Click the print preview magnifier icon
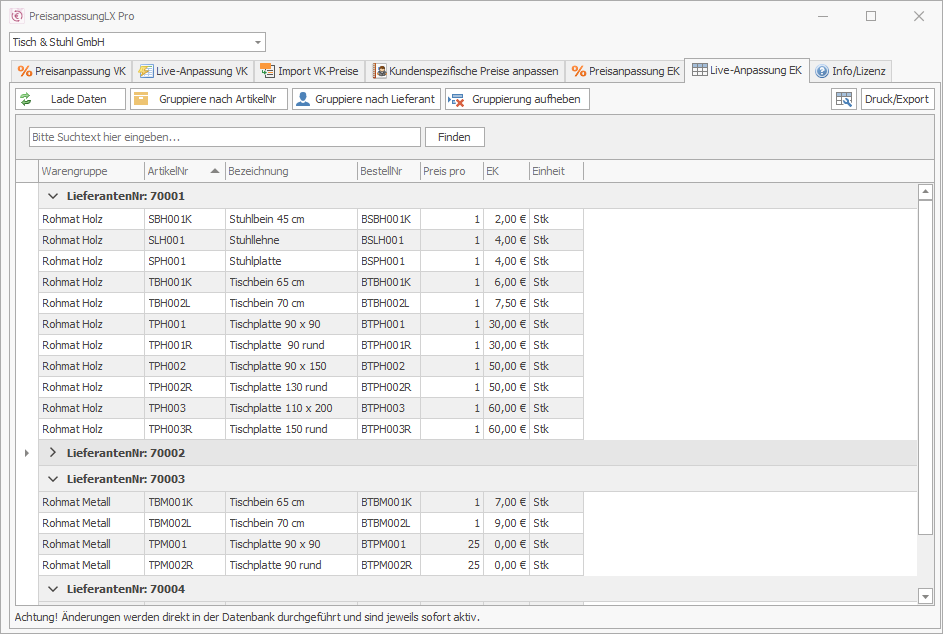This screenshot has width=943, height=634. [843, 99]
